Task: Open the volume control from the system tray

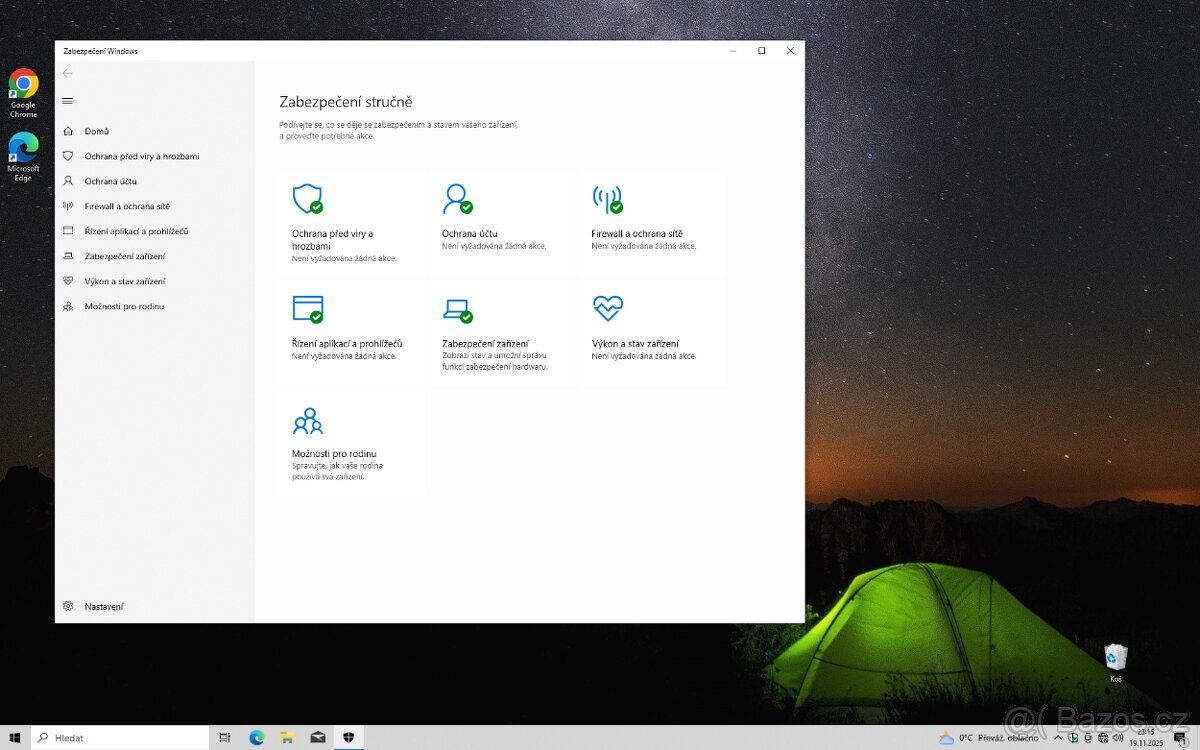Action: [x=1118, y=737]
